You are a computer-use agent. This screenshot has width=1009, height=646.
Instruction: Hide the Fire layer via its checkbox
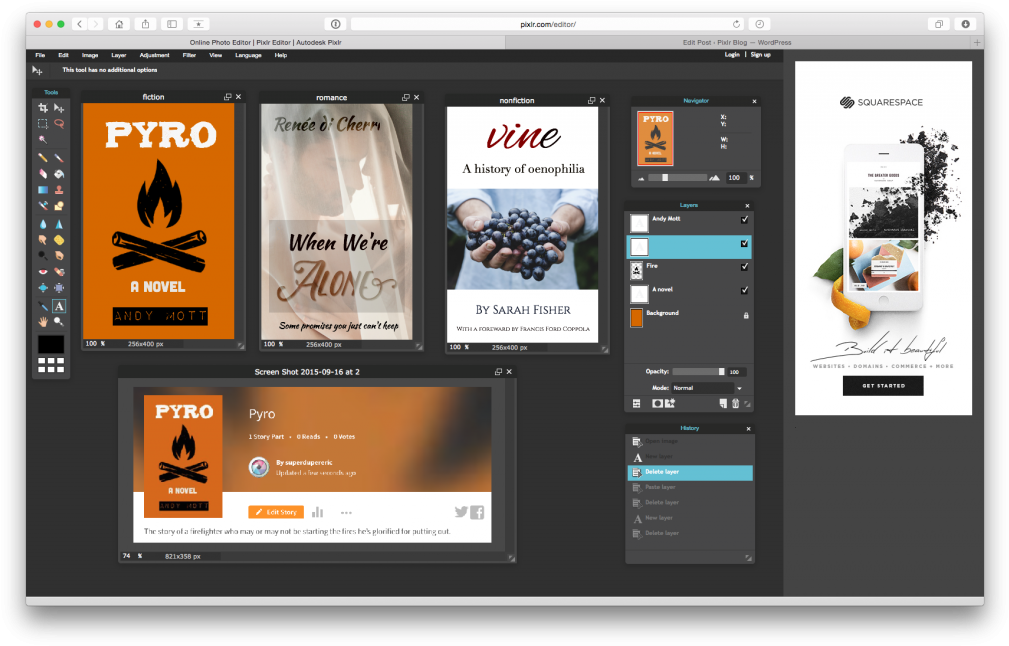pos(744,267)
